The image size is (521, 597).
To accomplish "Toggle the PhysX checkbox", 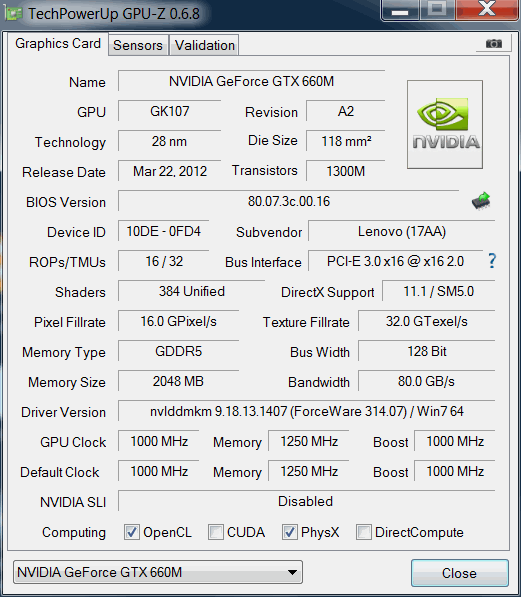I will coord(289,532).
